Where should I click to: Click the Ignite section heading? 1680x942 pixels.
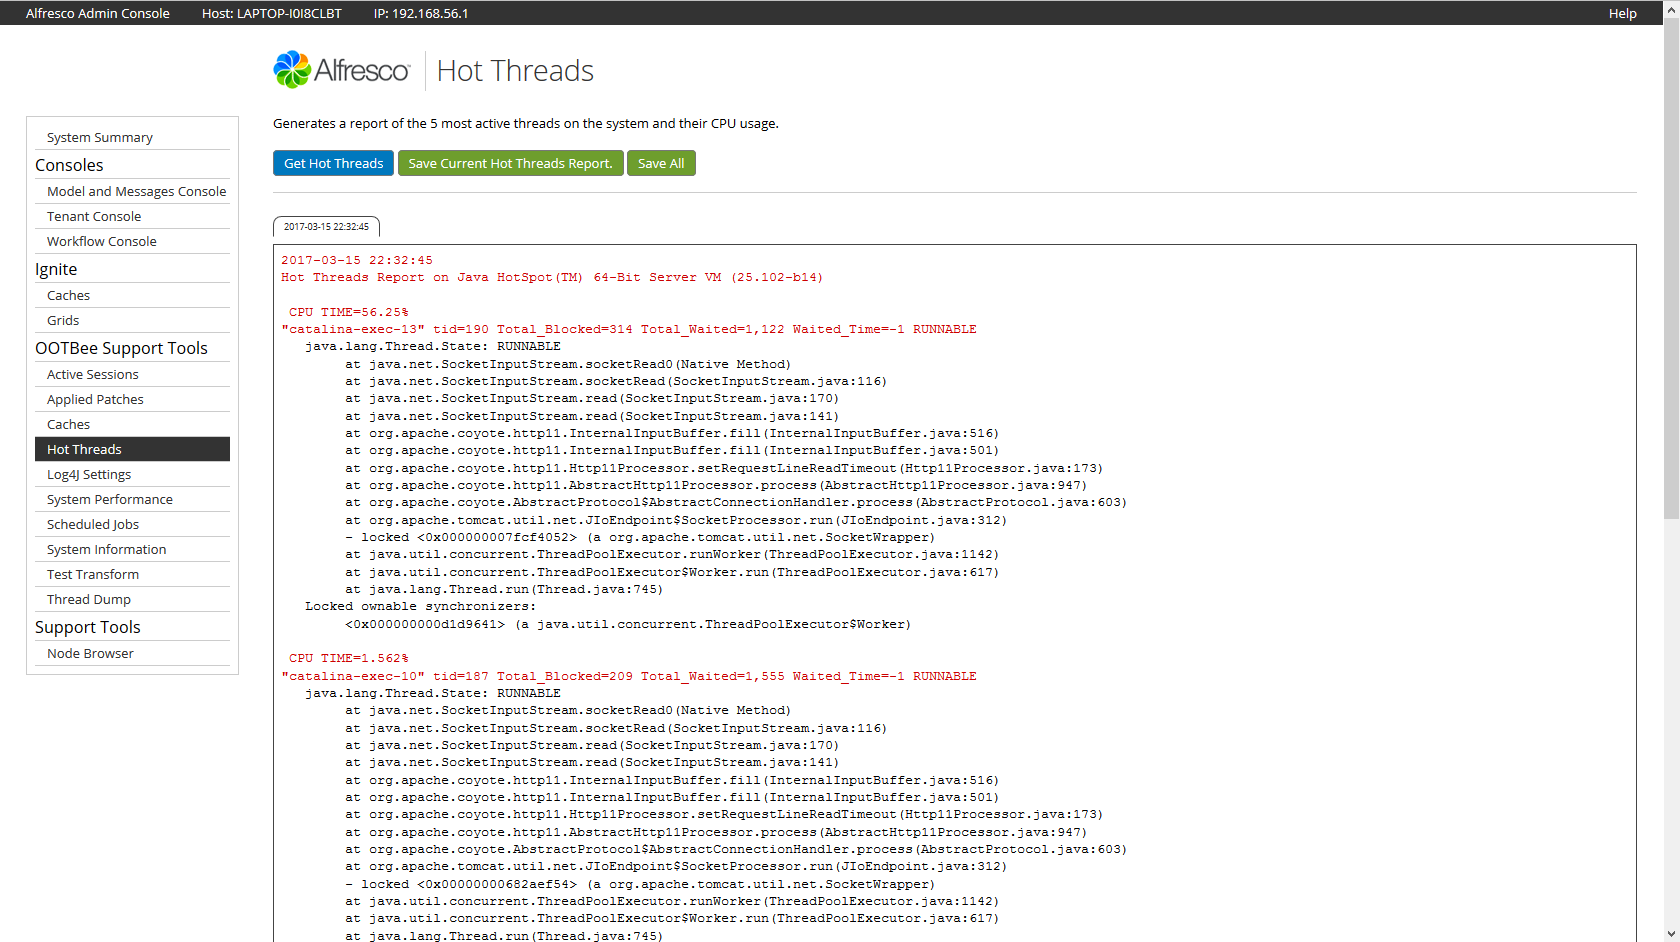click(x=56, y=269)
